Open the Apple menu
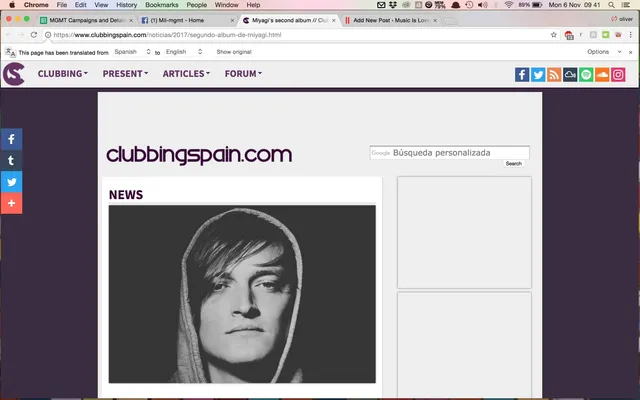This screenshot has height=400, width=640. point(12,5)
